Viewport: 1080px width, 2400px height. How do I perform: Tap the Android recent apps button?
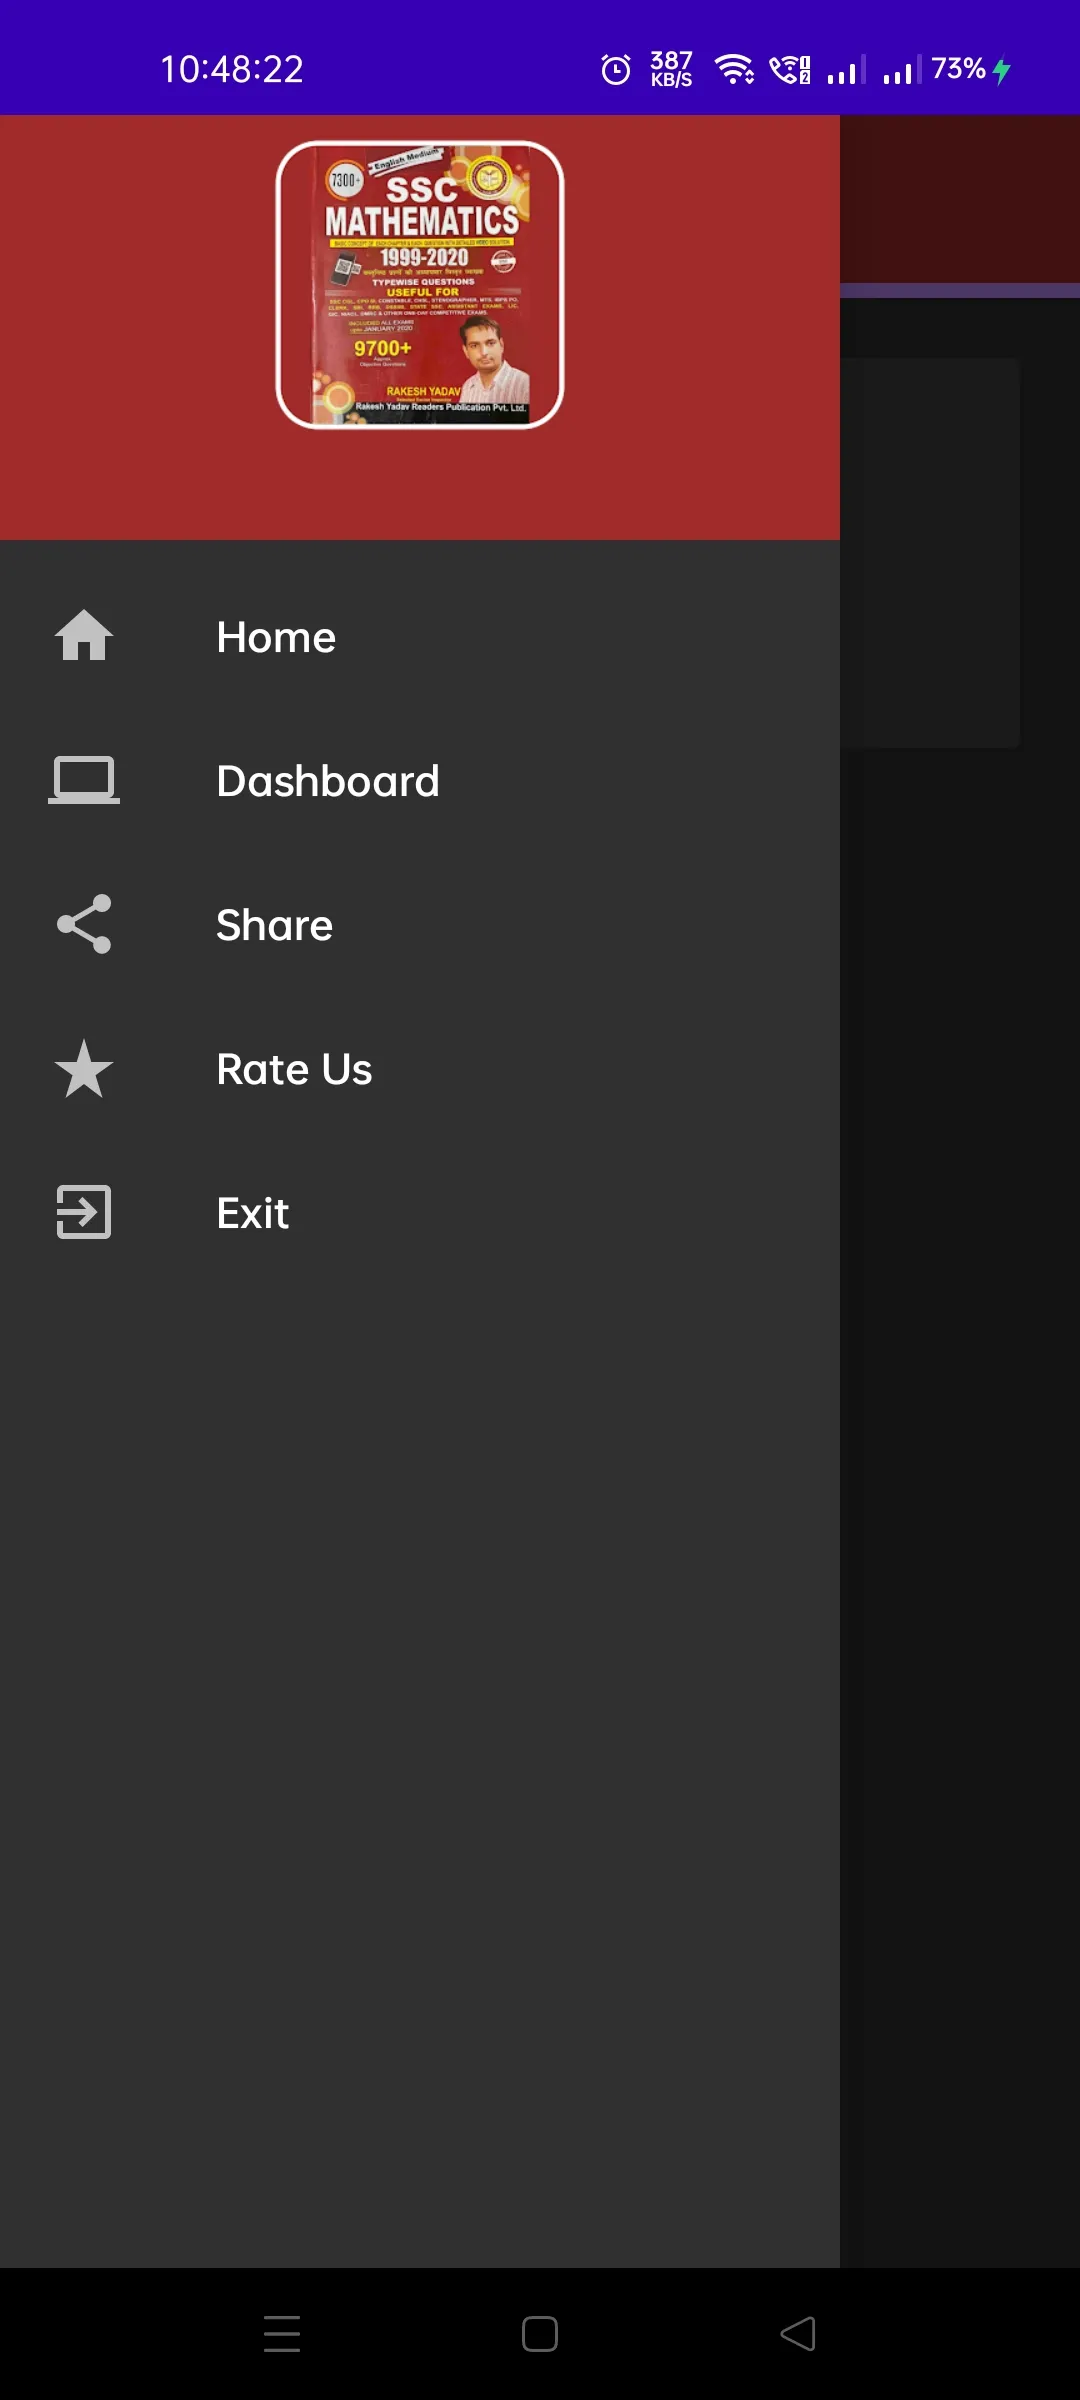[x=282, y=2334]
